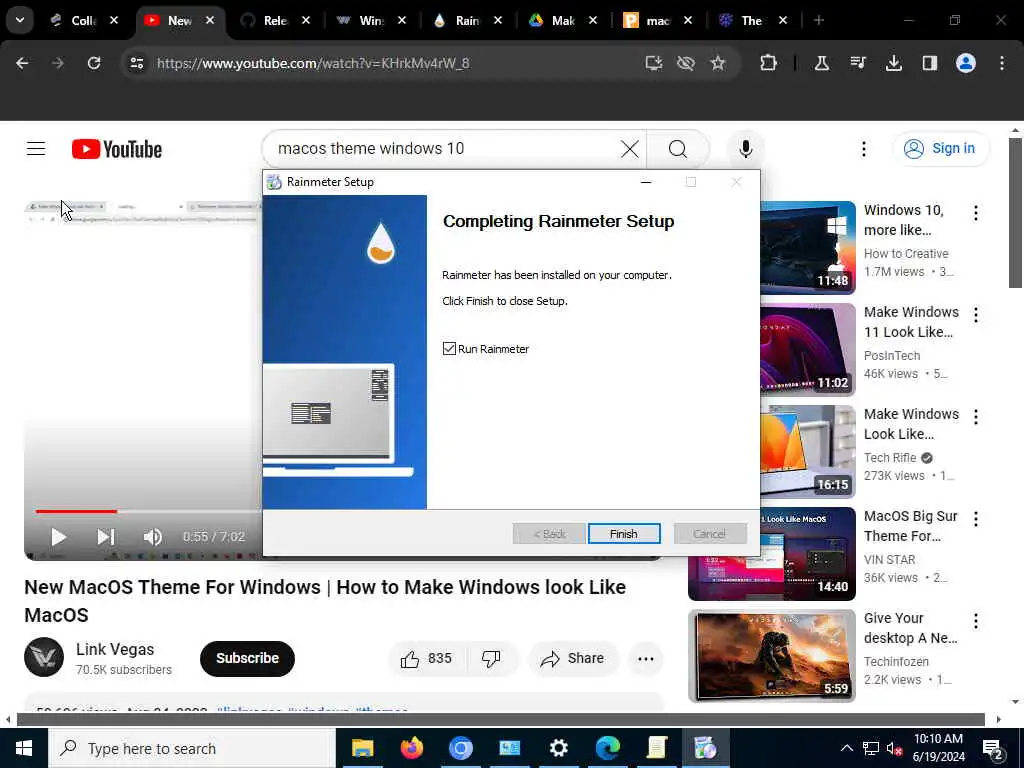Open Firefox from the taskbar
Viewport: 1024px width, 768px height.
411,748
